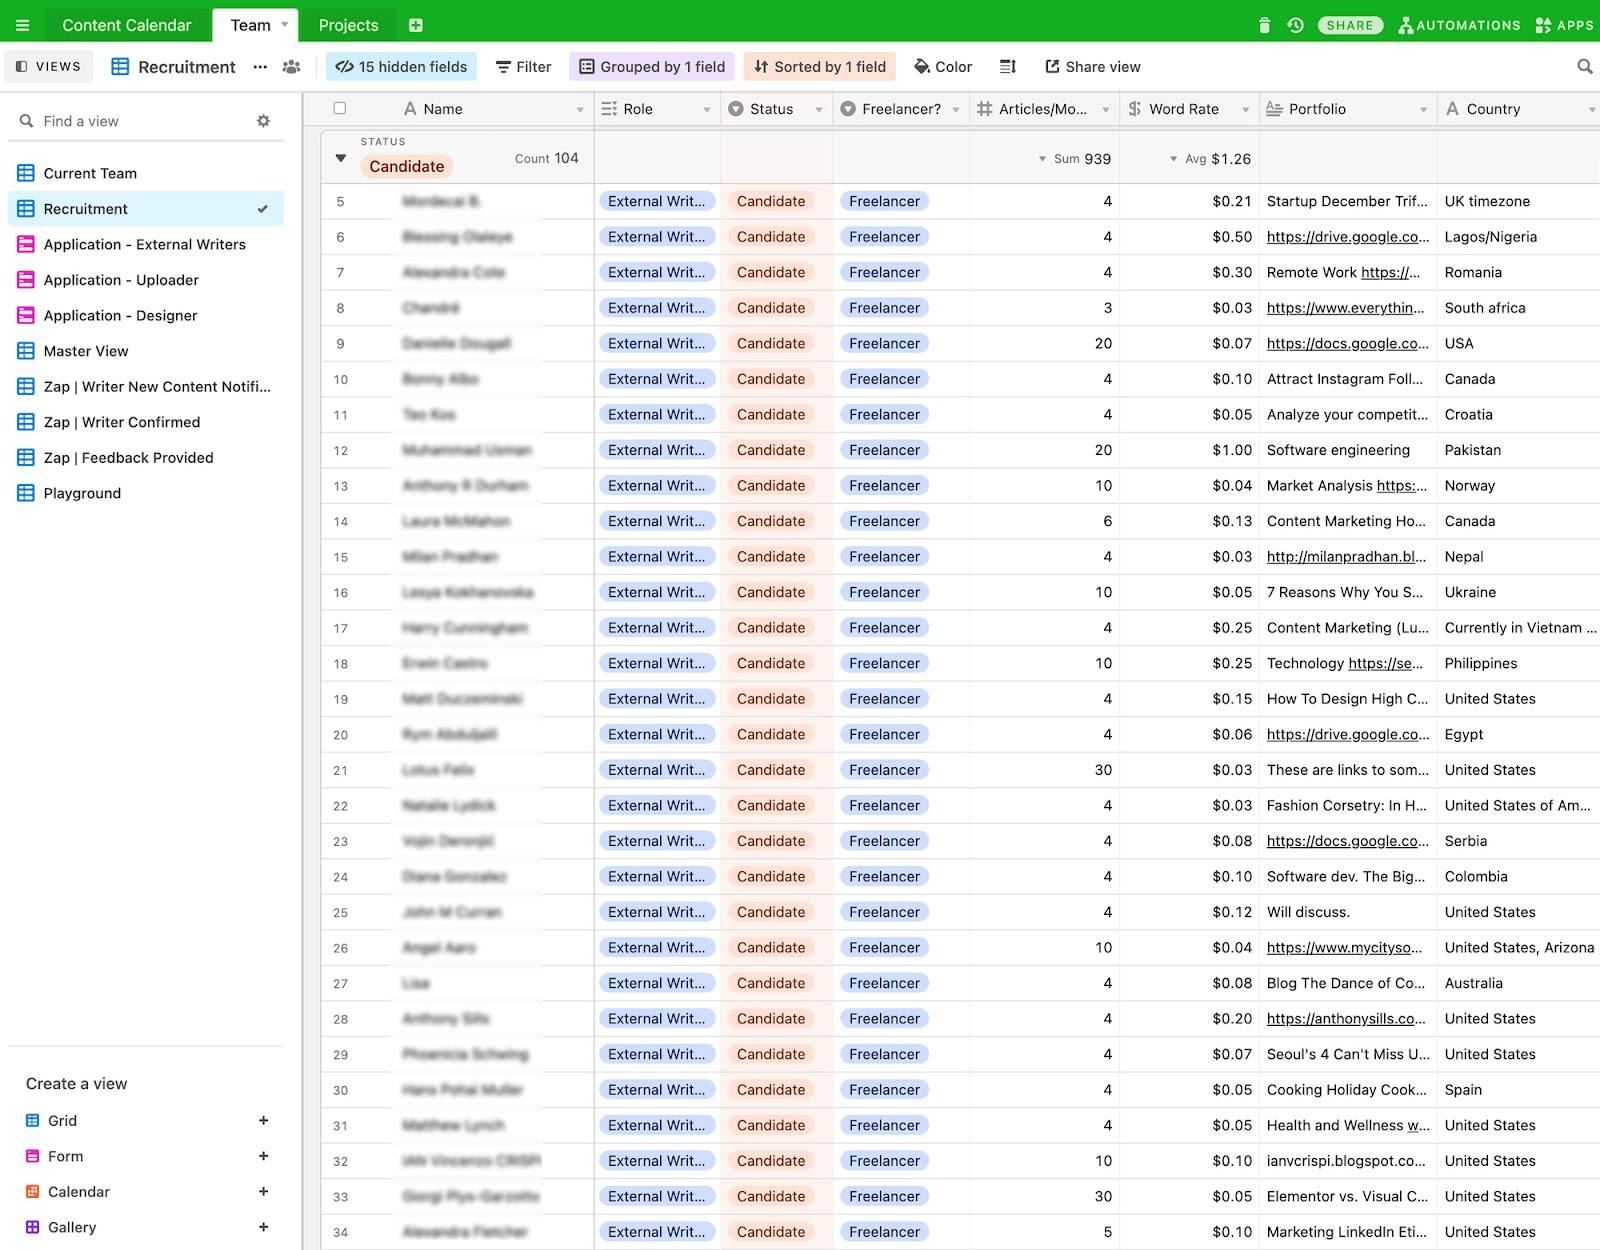This screenshot has height=1250, width=1600.
Task: Change Avg $1.26 summary function
Action: (1210, 159)
